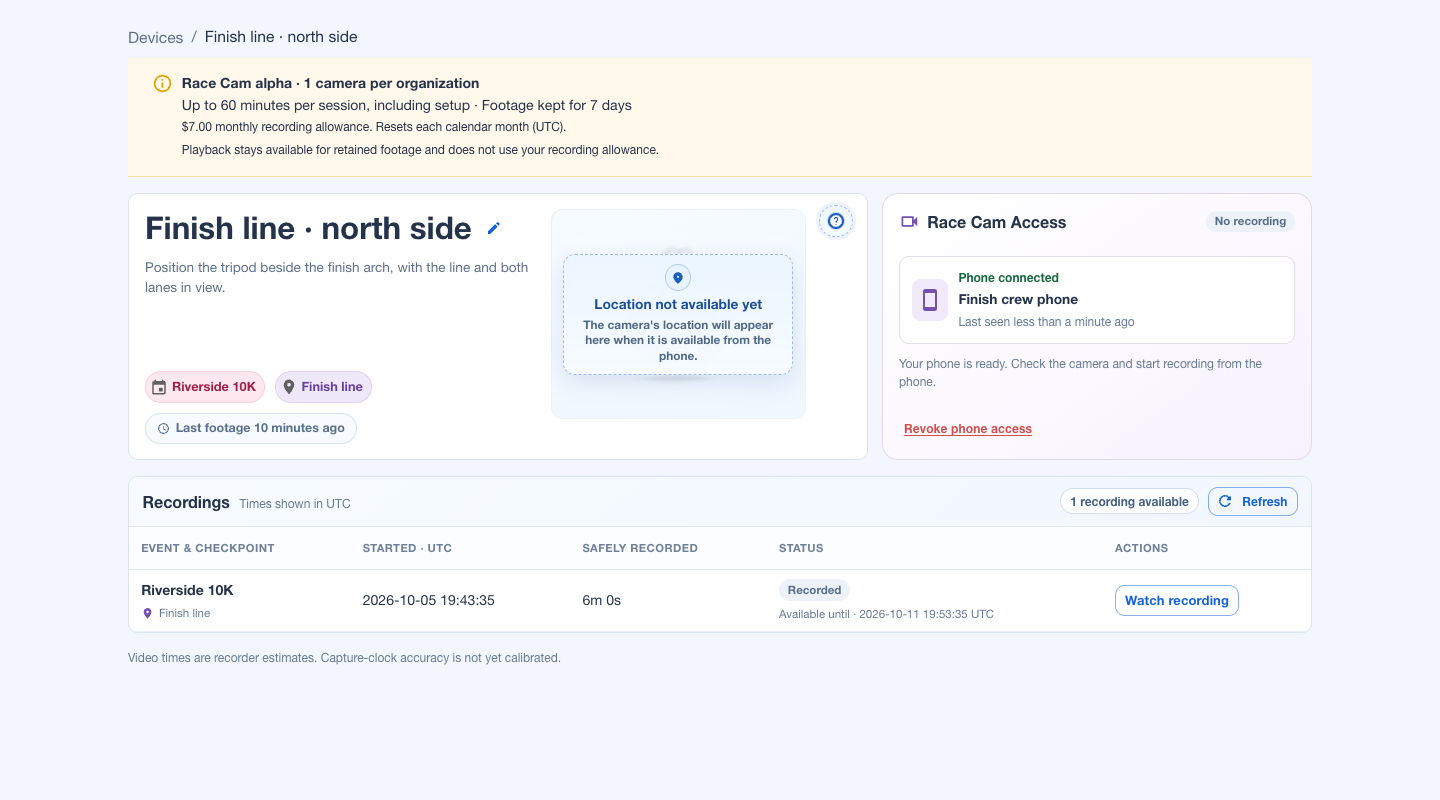This screenshot has width=1440, height=800.
Task: Click the 'Available until · 2026-10-11 19:53:35 UTC' text
Action: click(886, 614)
